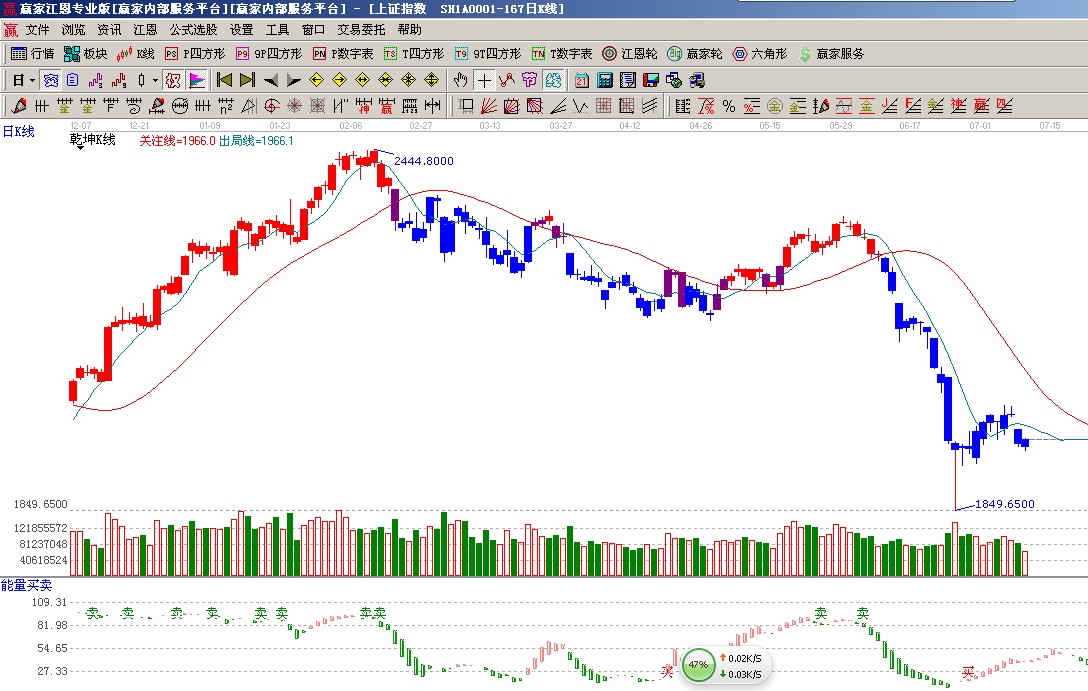1088x691 pixels.
Task: Click the 赢家服务 button
Action: point(830,54)
